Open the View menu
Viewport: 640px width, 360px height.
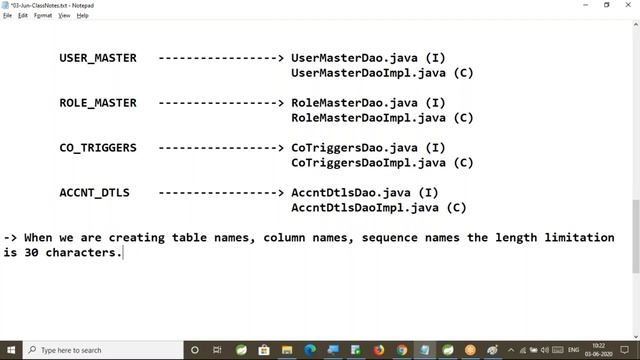[64, 16]
